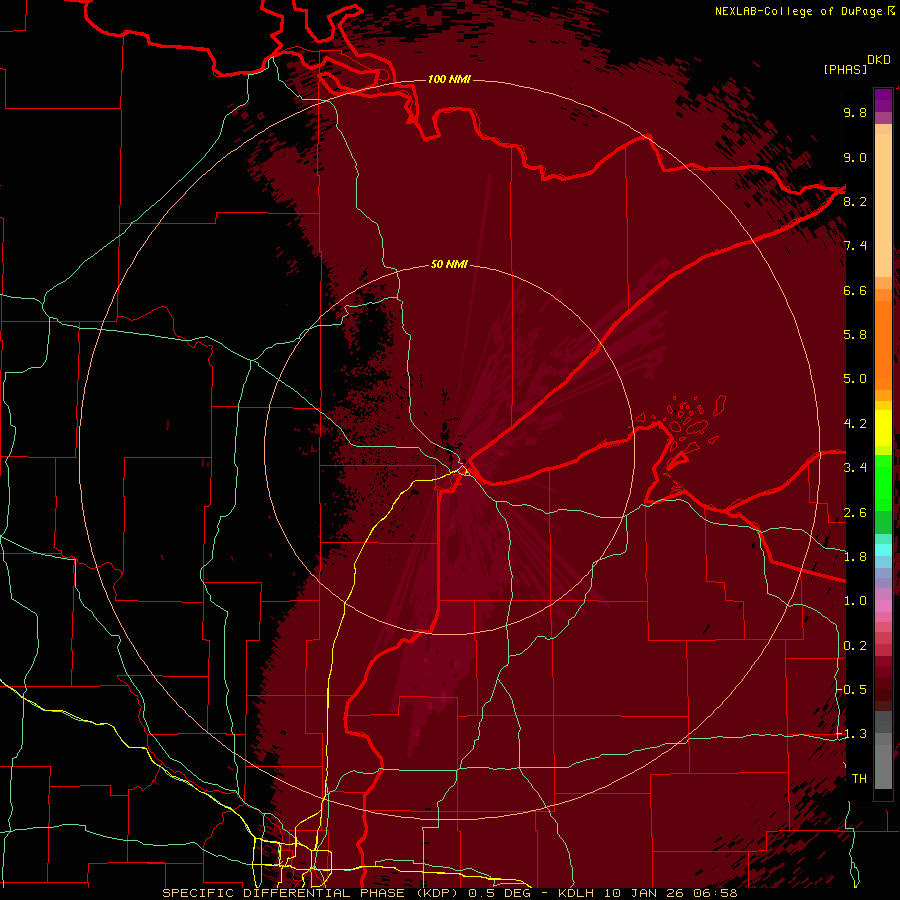Click the DKD label above the color scale
The image size is (900, 900).
click(879, 60)
